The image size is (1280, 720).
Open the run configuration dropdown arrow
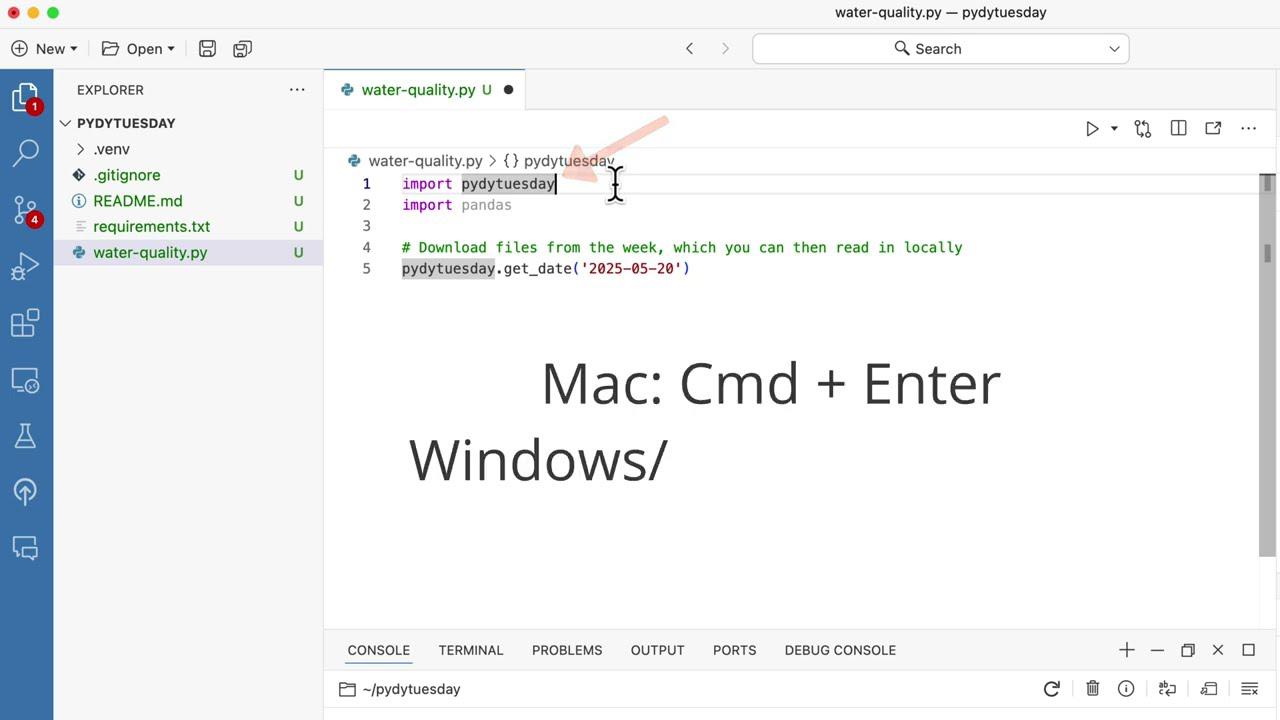coord(1113,128)
